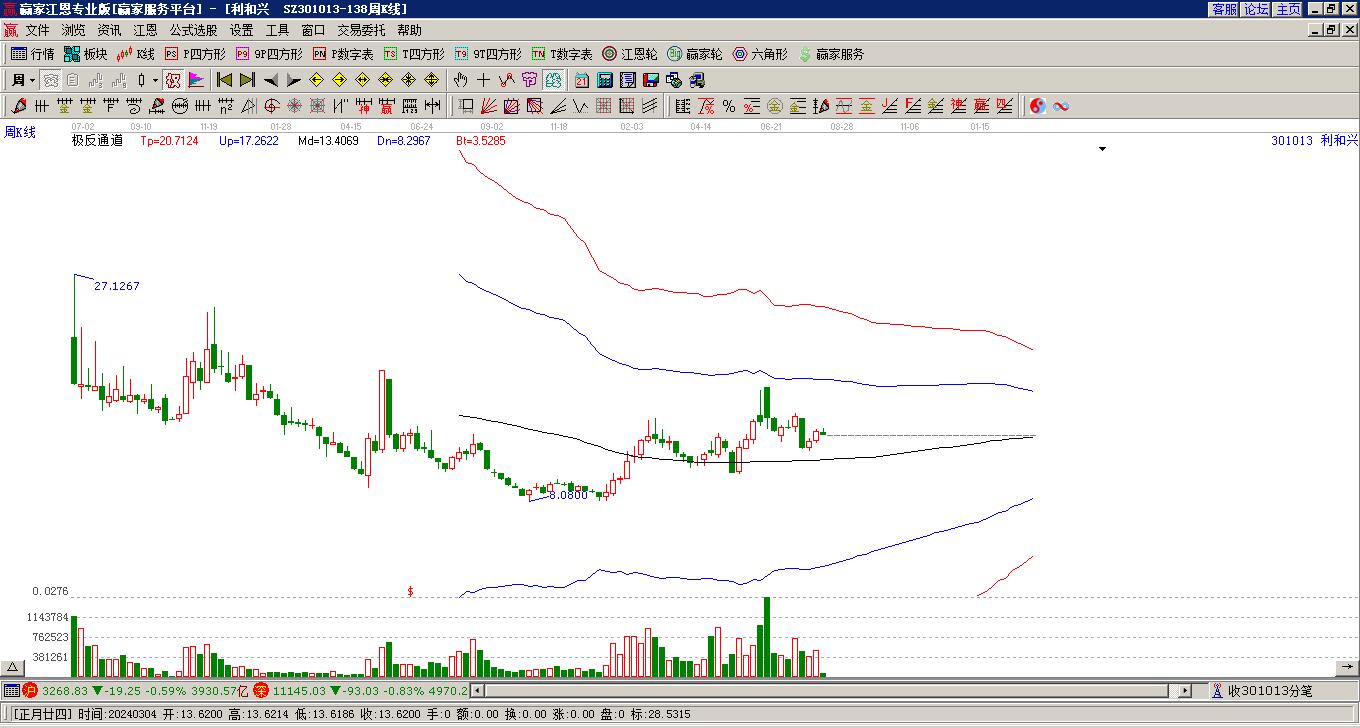Expand the candlestick chart type dropdown arrow

(x=155, y=80)
